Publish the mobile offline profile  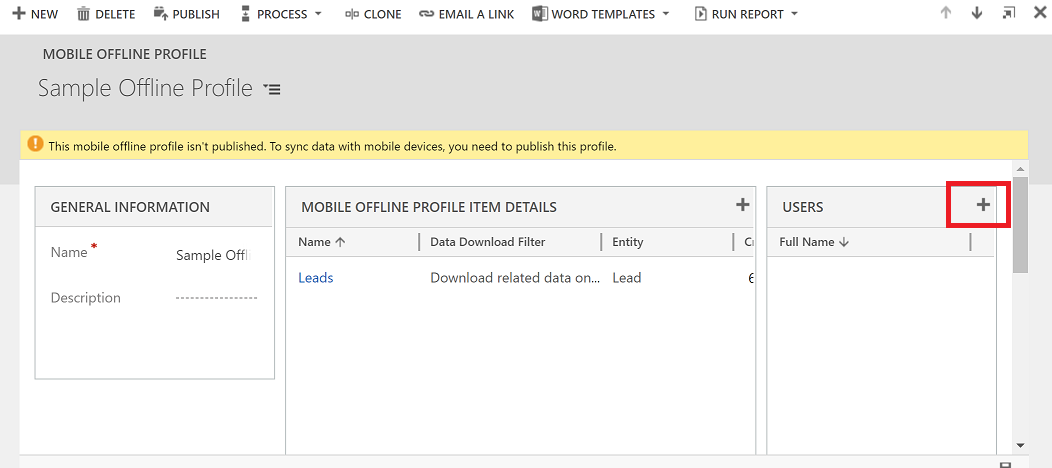pos(186,14)
